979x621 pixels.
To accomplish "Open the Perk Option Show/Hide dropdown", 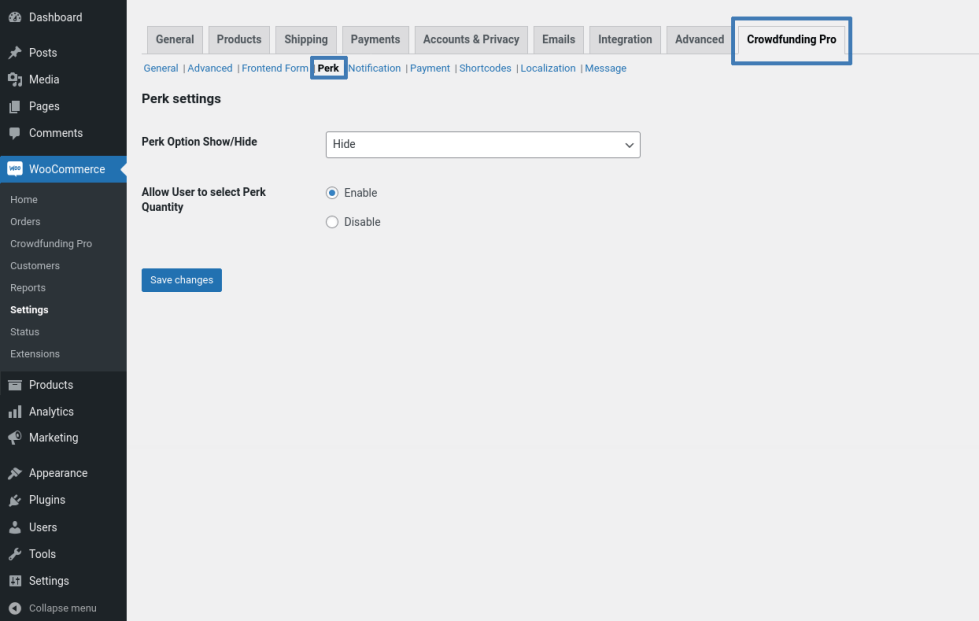I will pos(482,145).
